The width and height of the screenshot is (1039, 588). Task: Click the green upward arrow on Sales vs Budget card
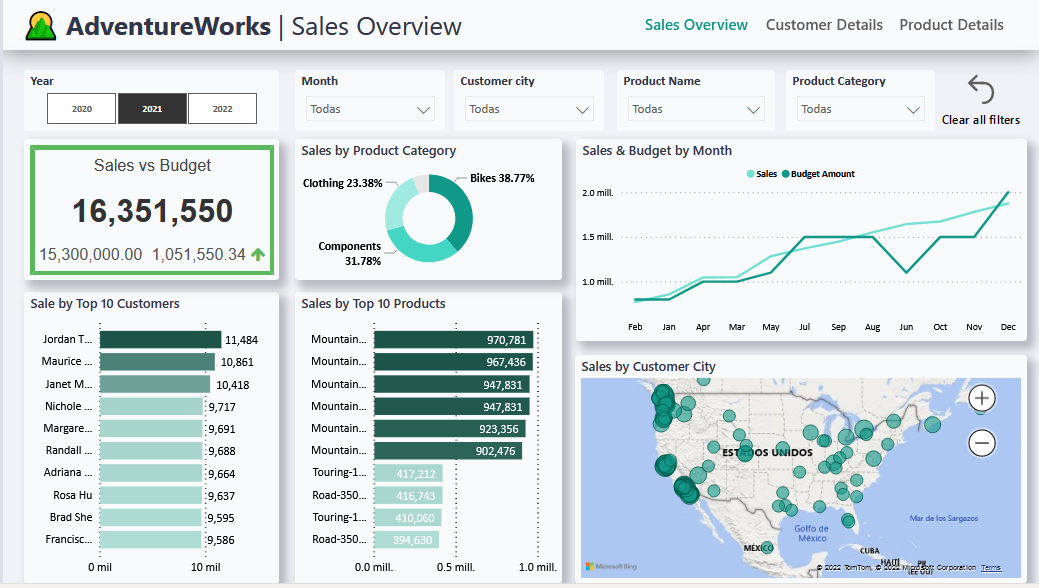point(258,254)
